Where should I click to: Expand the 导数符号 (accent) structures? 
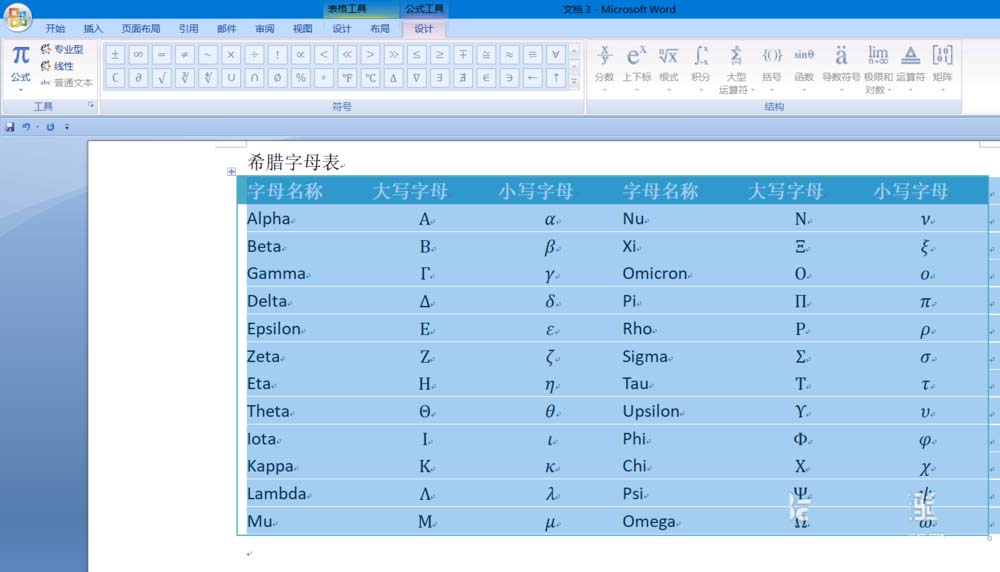[841, 68]
